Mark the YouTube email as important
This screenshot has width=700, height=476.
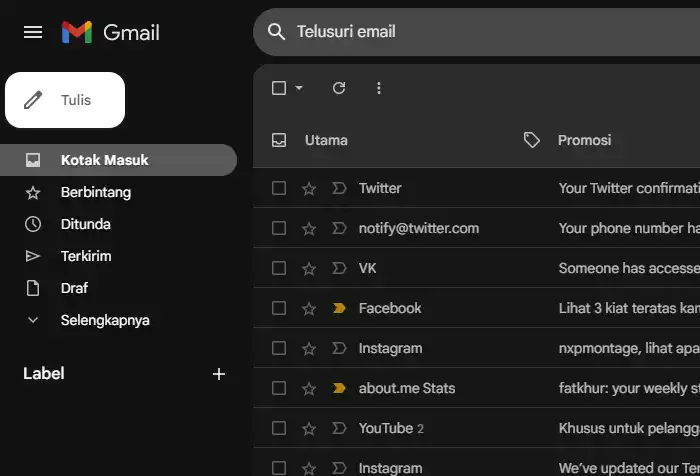click(339, 428)
